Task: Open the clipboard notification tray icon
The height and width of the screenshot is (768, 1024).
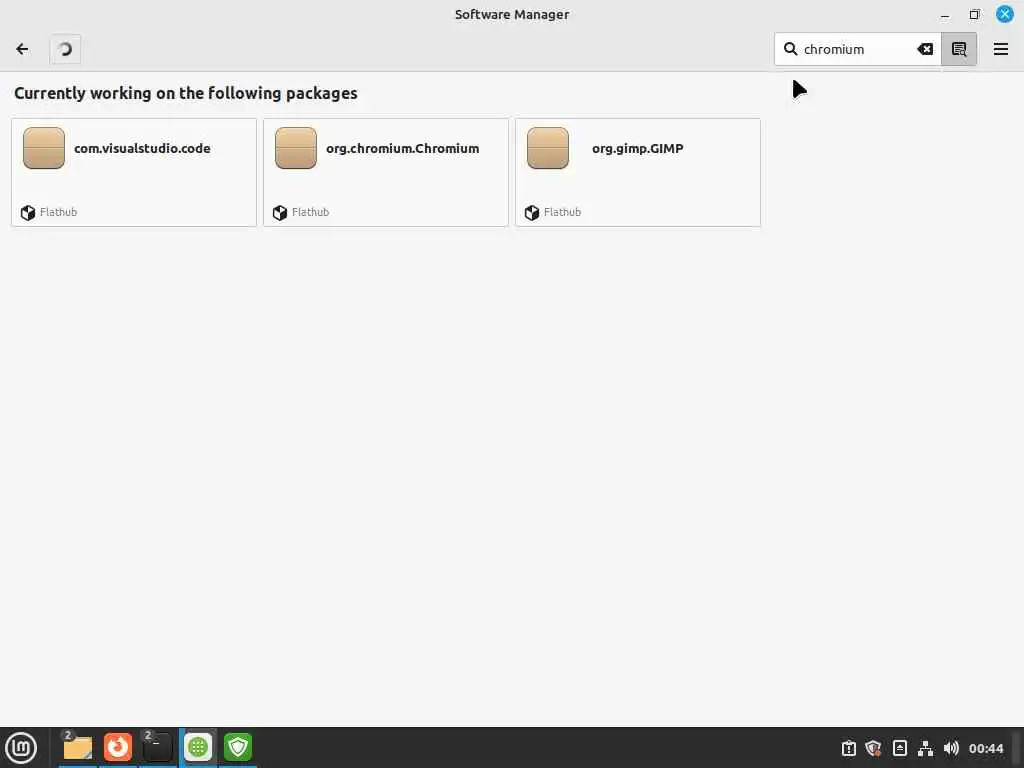Action: pyautogui.click(x=848, y=748)
